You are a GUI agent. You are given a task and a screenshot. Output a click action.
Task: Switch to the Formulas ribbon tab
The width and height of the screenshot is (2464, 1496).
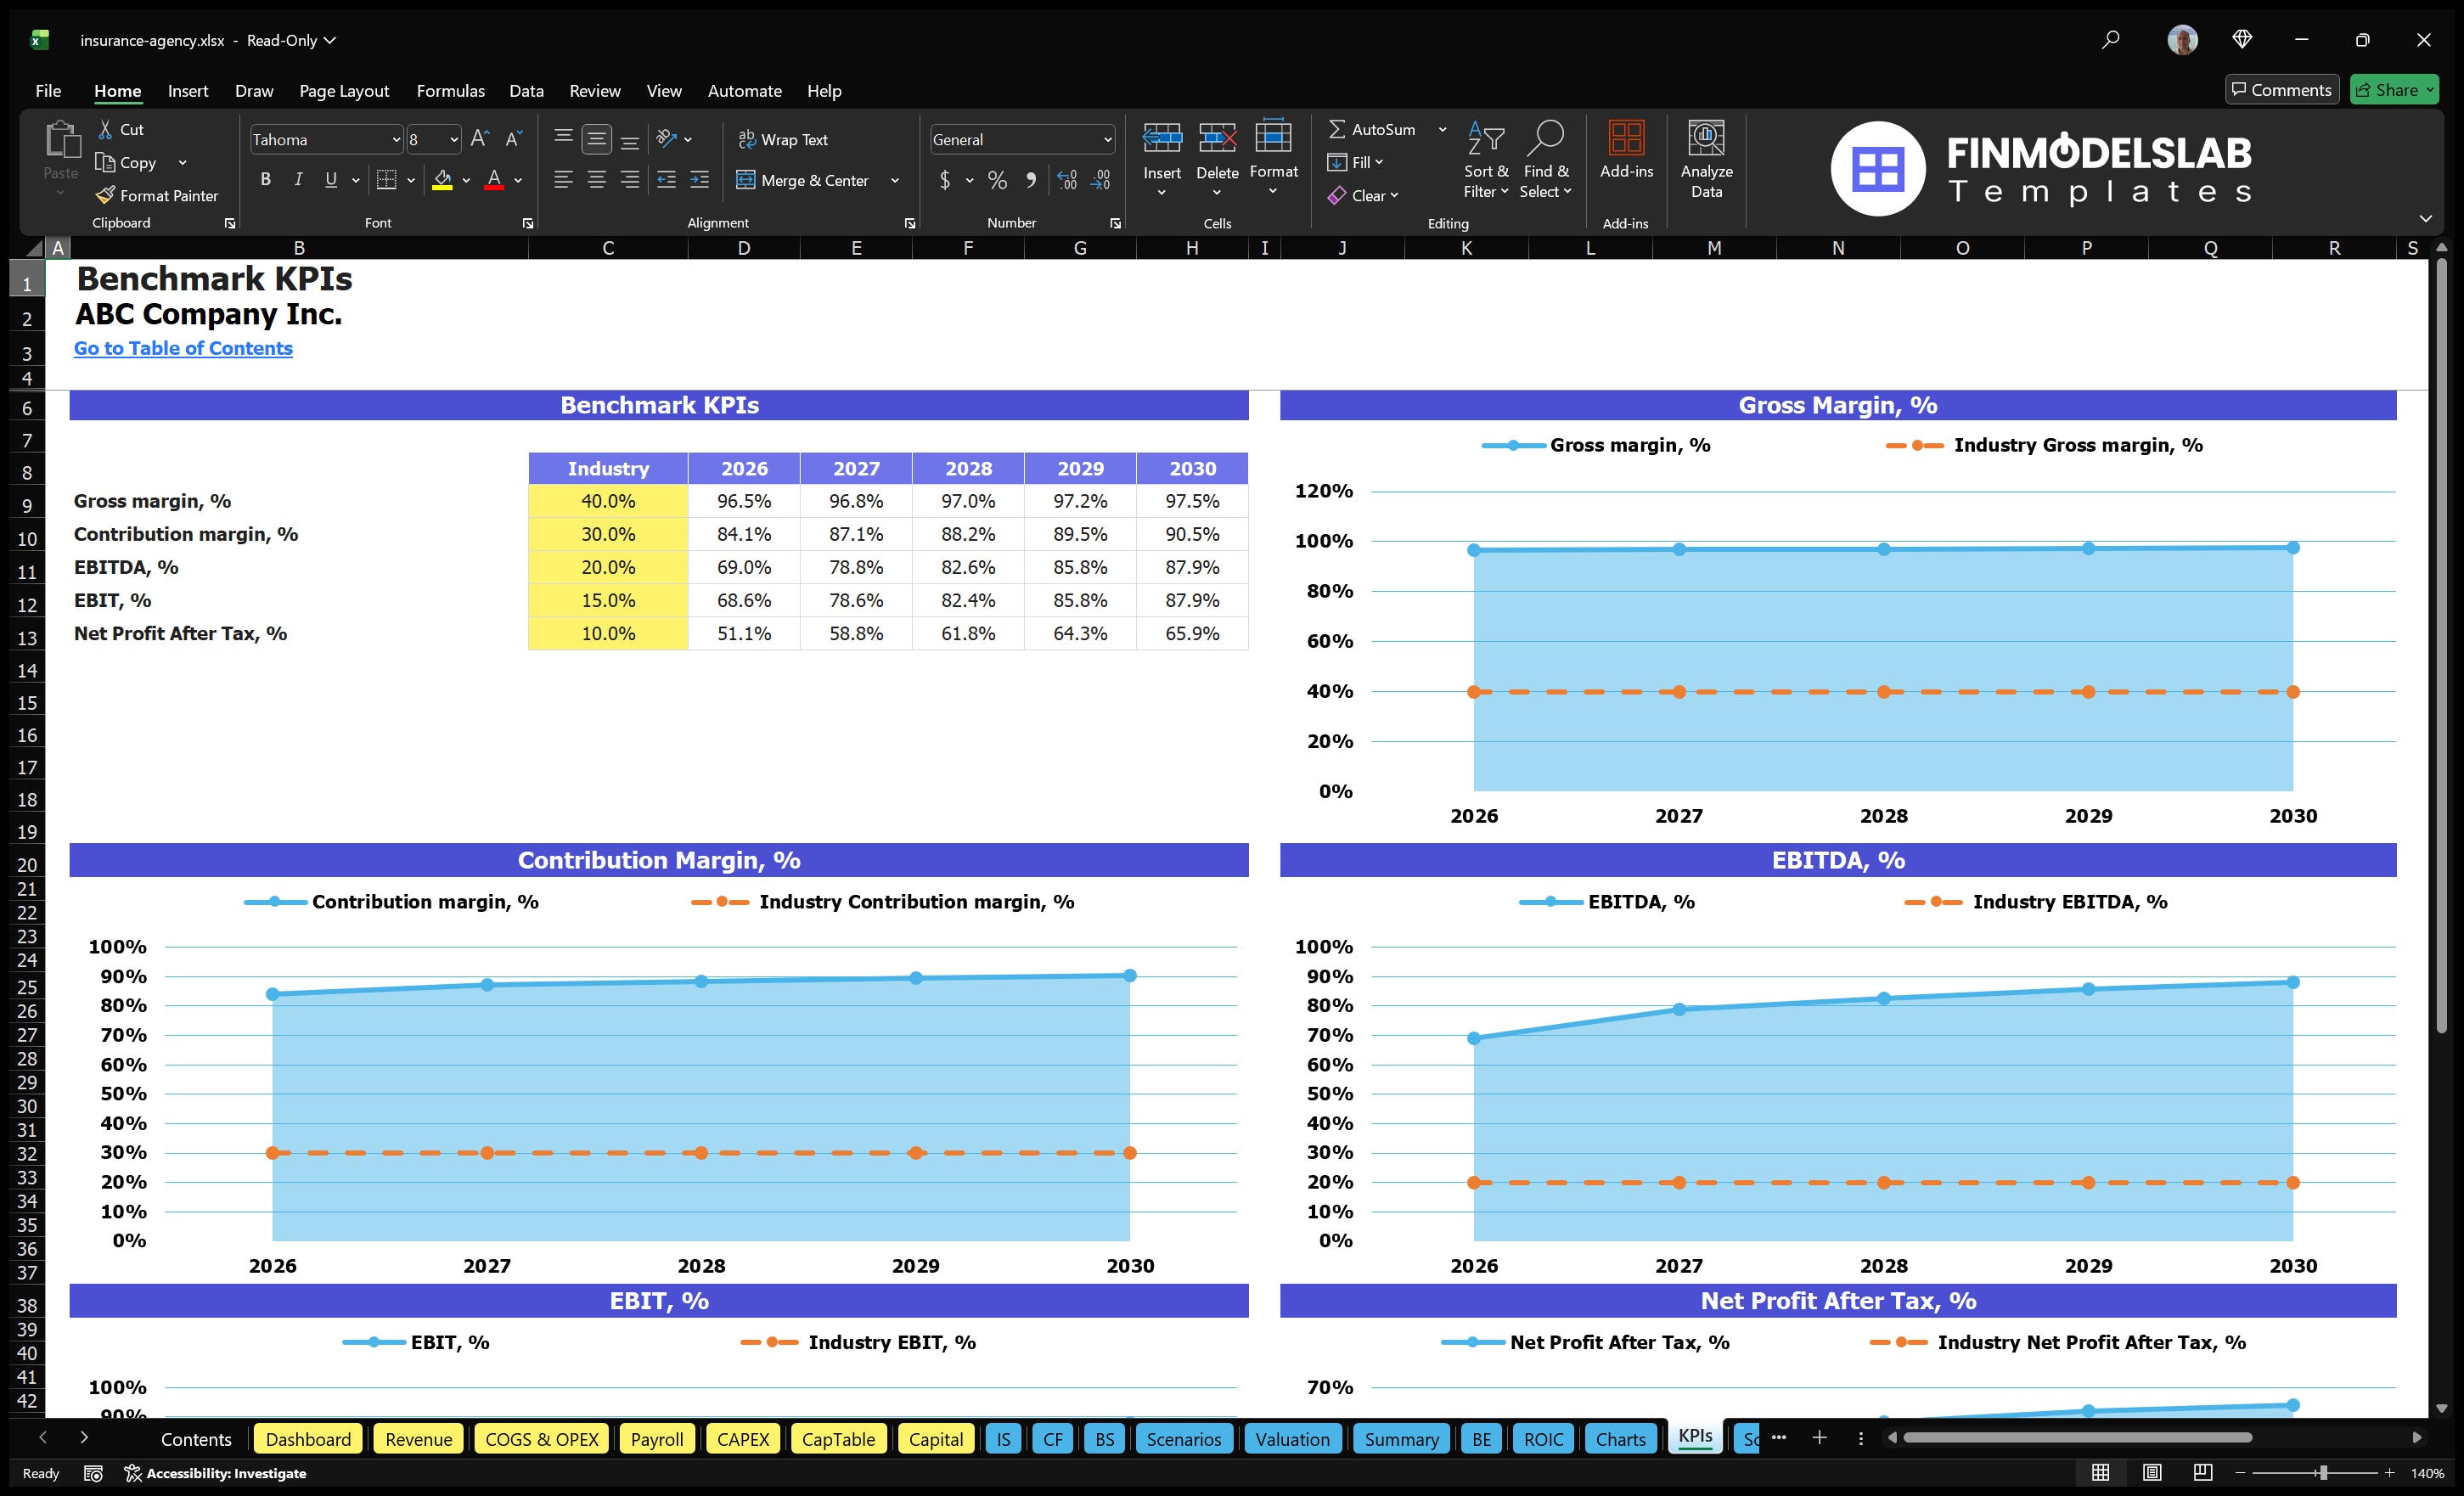point(450,90)
